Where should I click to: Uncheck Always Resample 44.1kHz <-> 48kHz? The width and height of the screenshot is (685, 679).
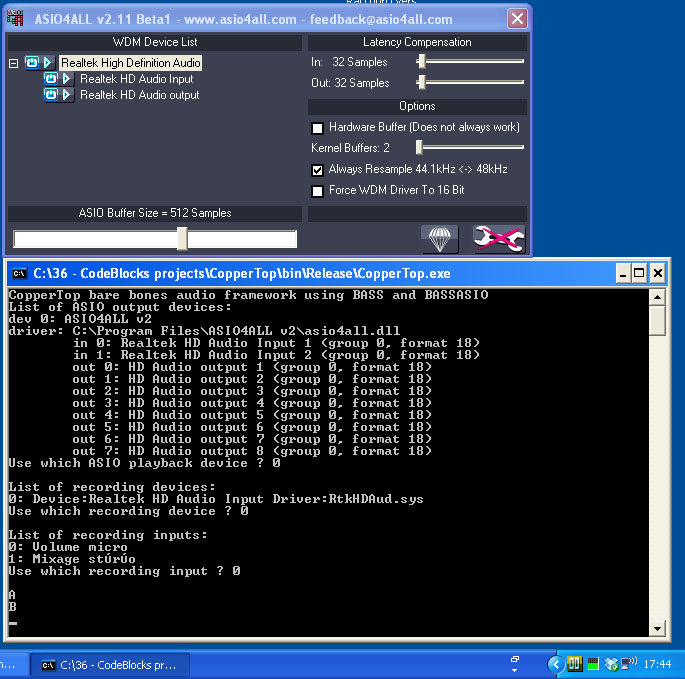(x=318, y=170)
